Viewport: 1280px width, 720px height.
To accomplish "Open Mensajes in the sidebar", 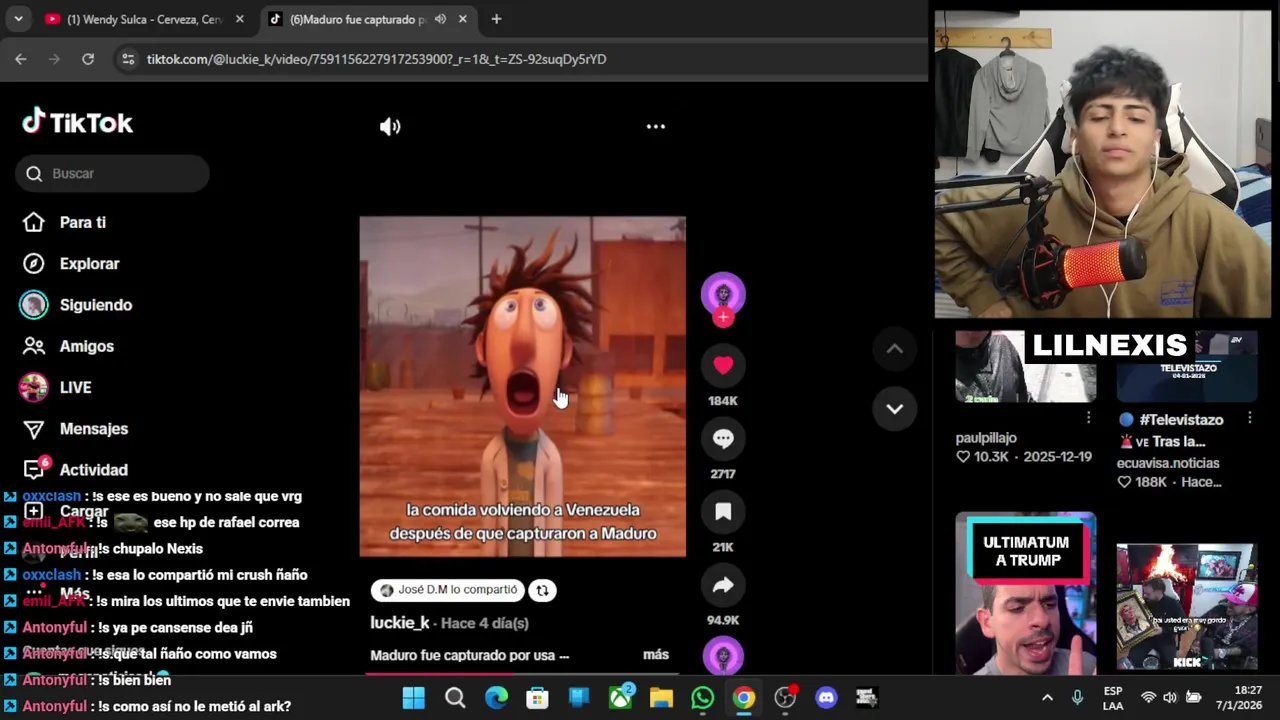I will click(75, 429).
